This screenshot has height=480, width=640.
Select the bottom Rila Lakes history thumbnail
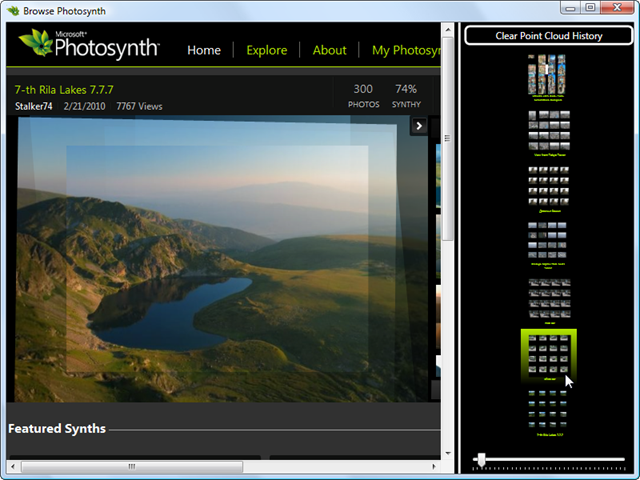pos(548,408)
